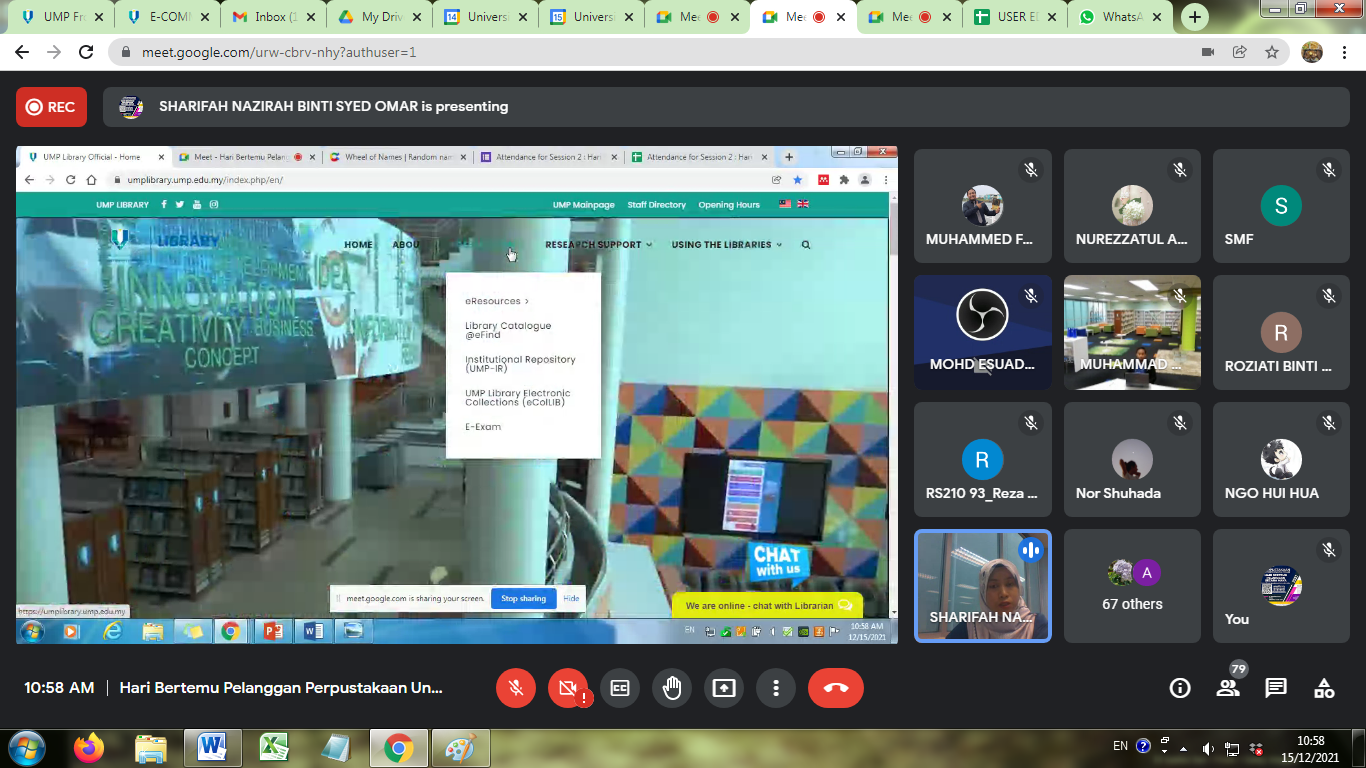Image resolution: width=1366 pixels, height=768 pixels.
Task: Click E-Exam menu entry
Action: tap(483, 427)
